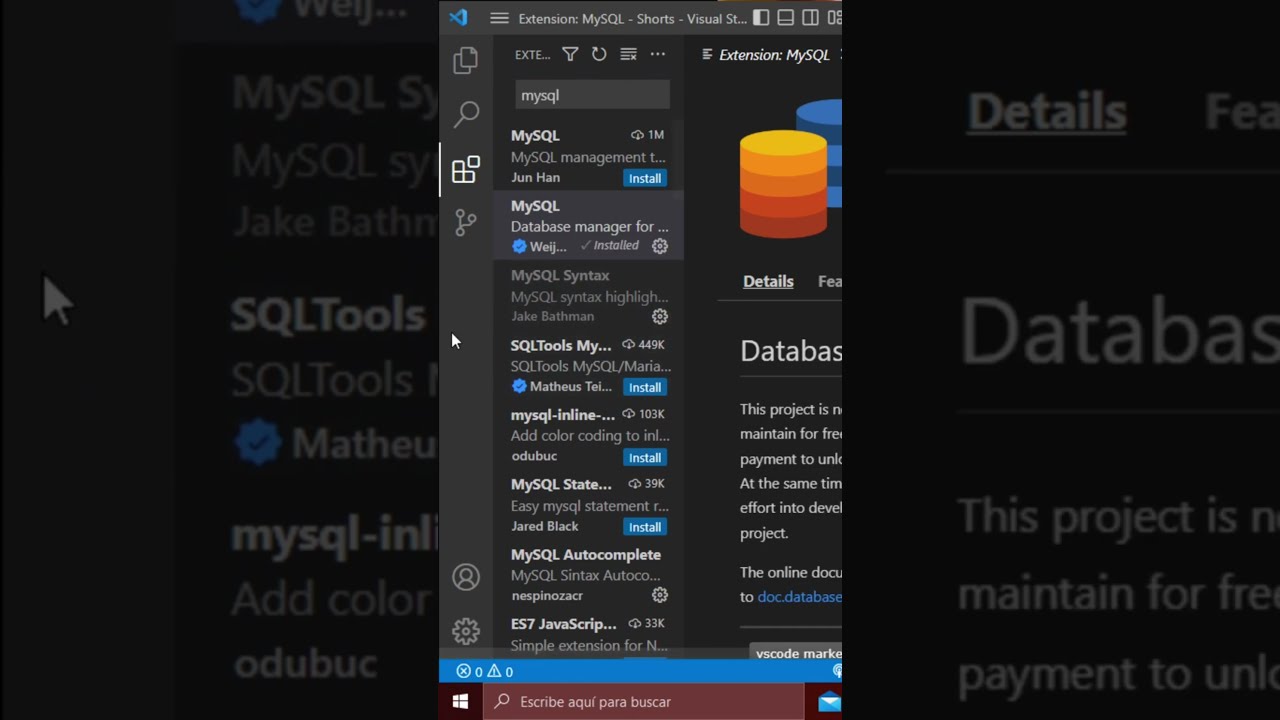Open the Windows Start menu

(460, 701)
